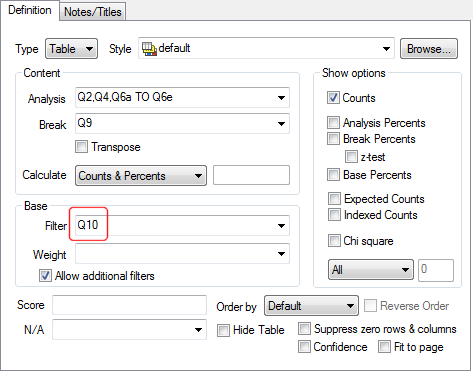Click the default style table icon
The height and width of the screenshot is (372, 473).
pyautogui.click(x=149, y=49)
